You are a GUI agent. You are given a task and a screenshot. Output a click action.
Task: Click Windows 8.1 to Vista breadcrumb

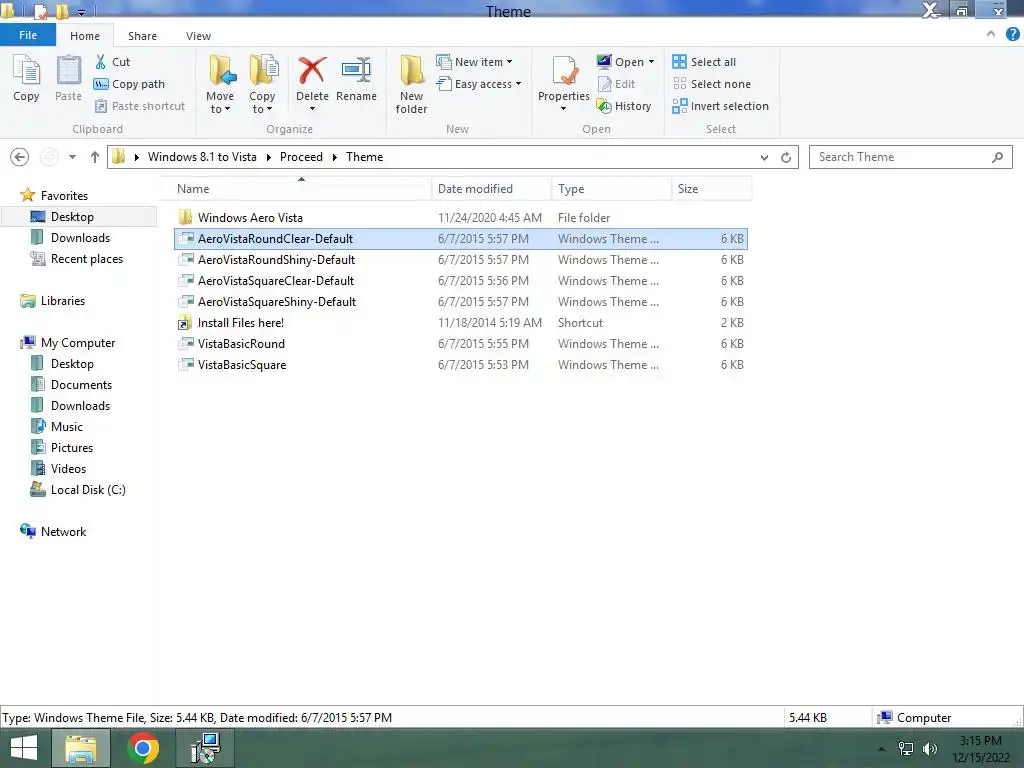click(202, 157)
